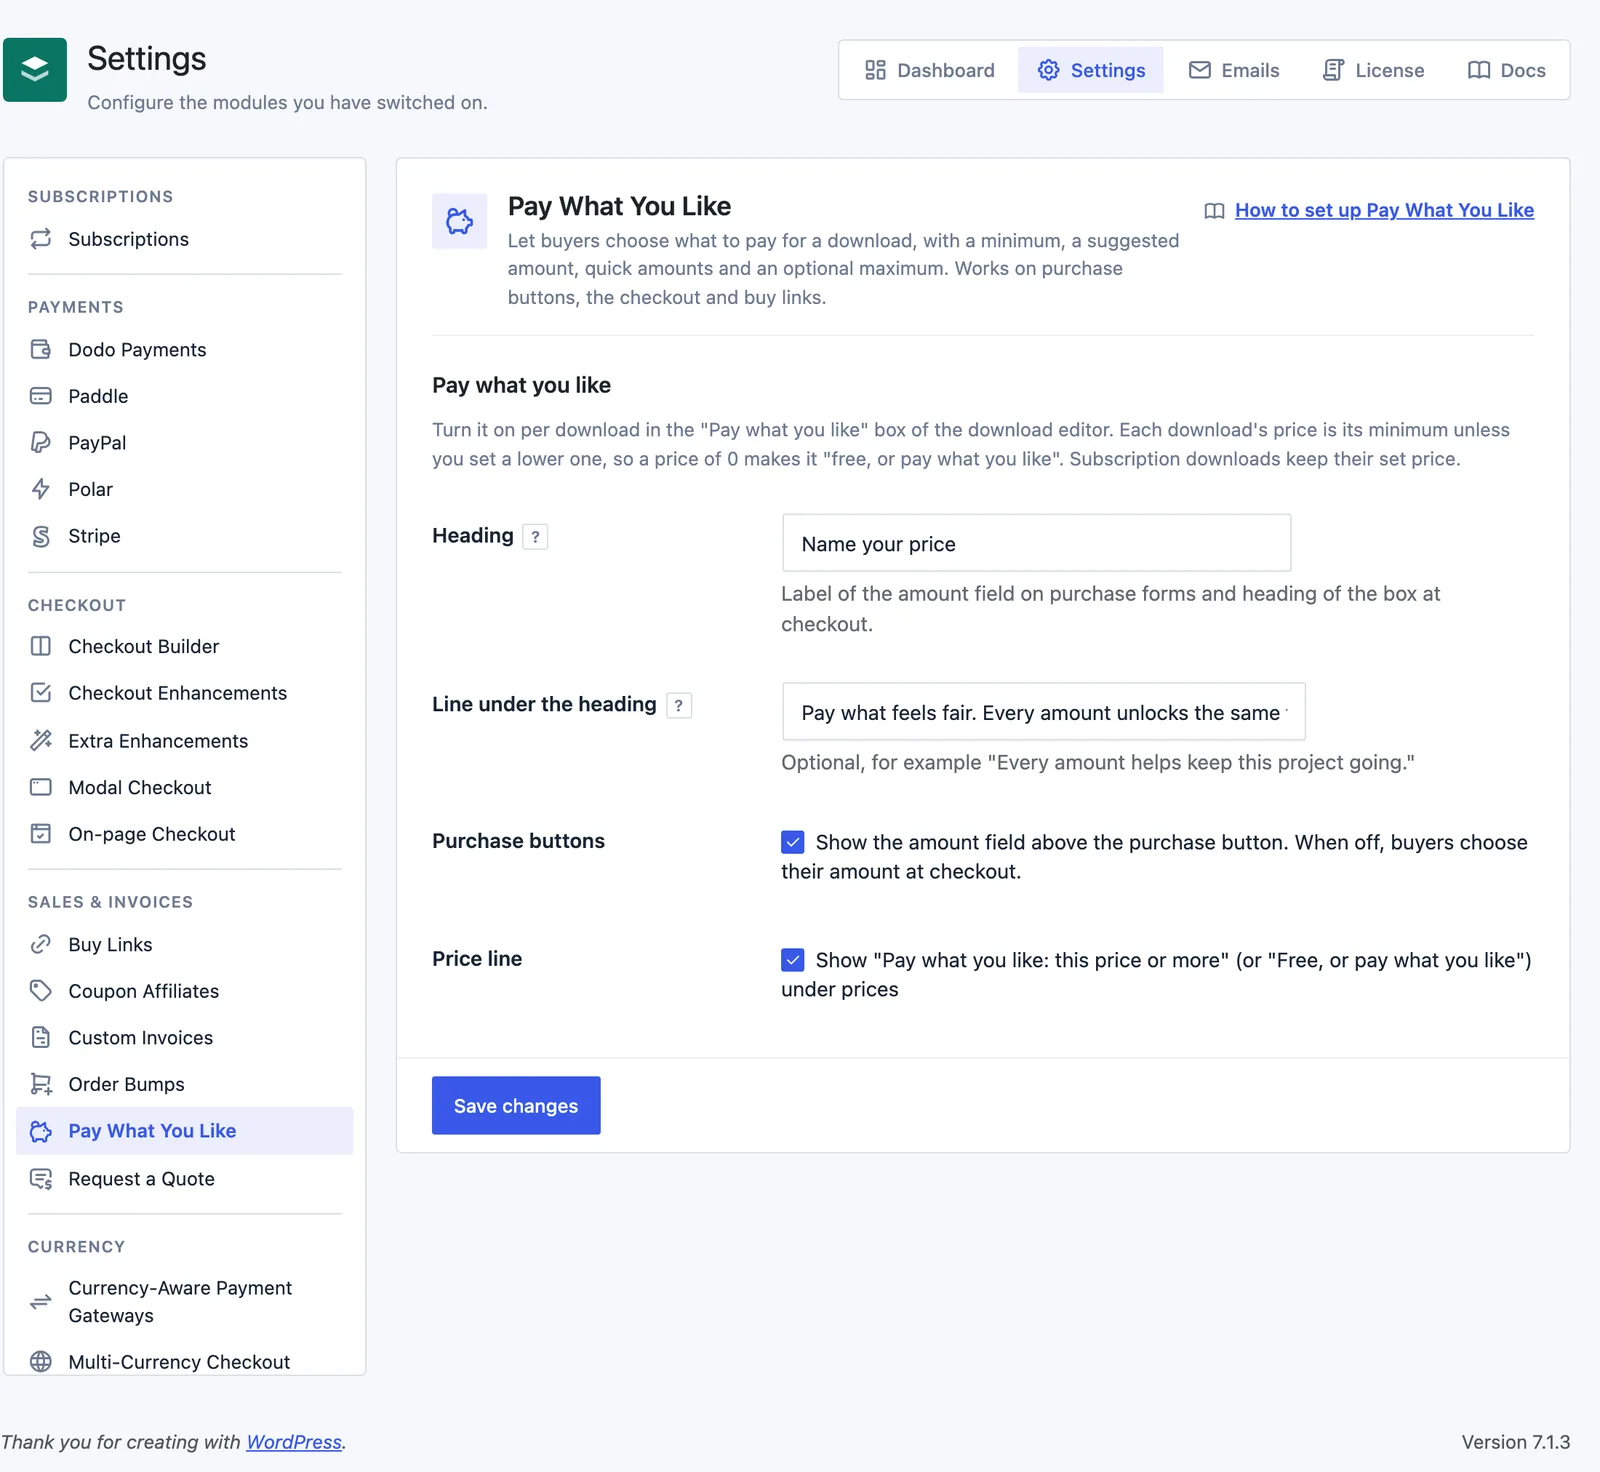The image size is (1600, 1472).
Task: Click the Coupon Affiliates tag icon
Action: tap(41, 991)
